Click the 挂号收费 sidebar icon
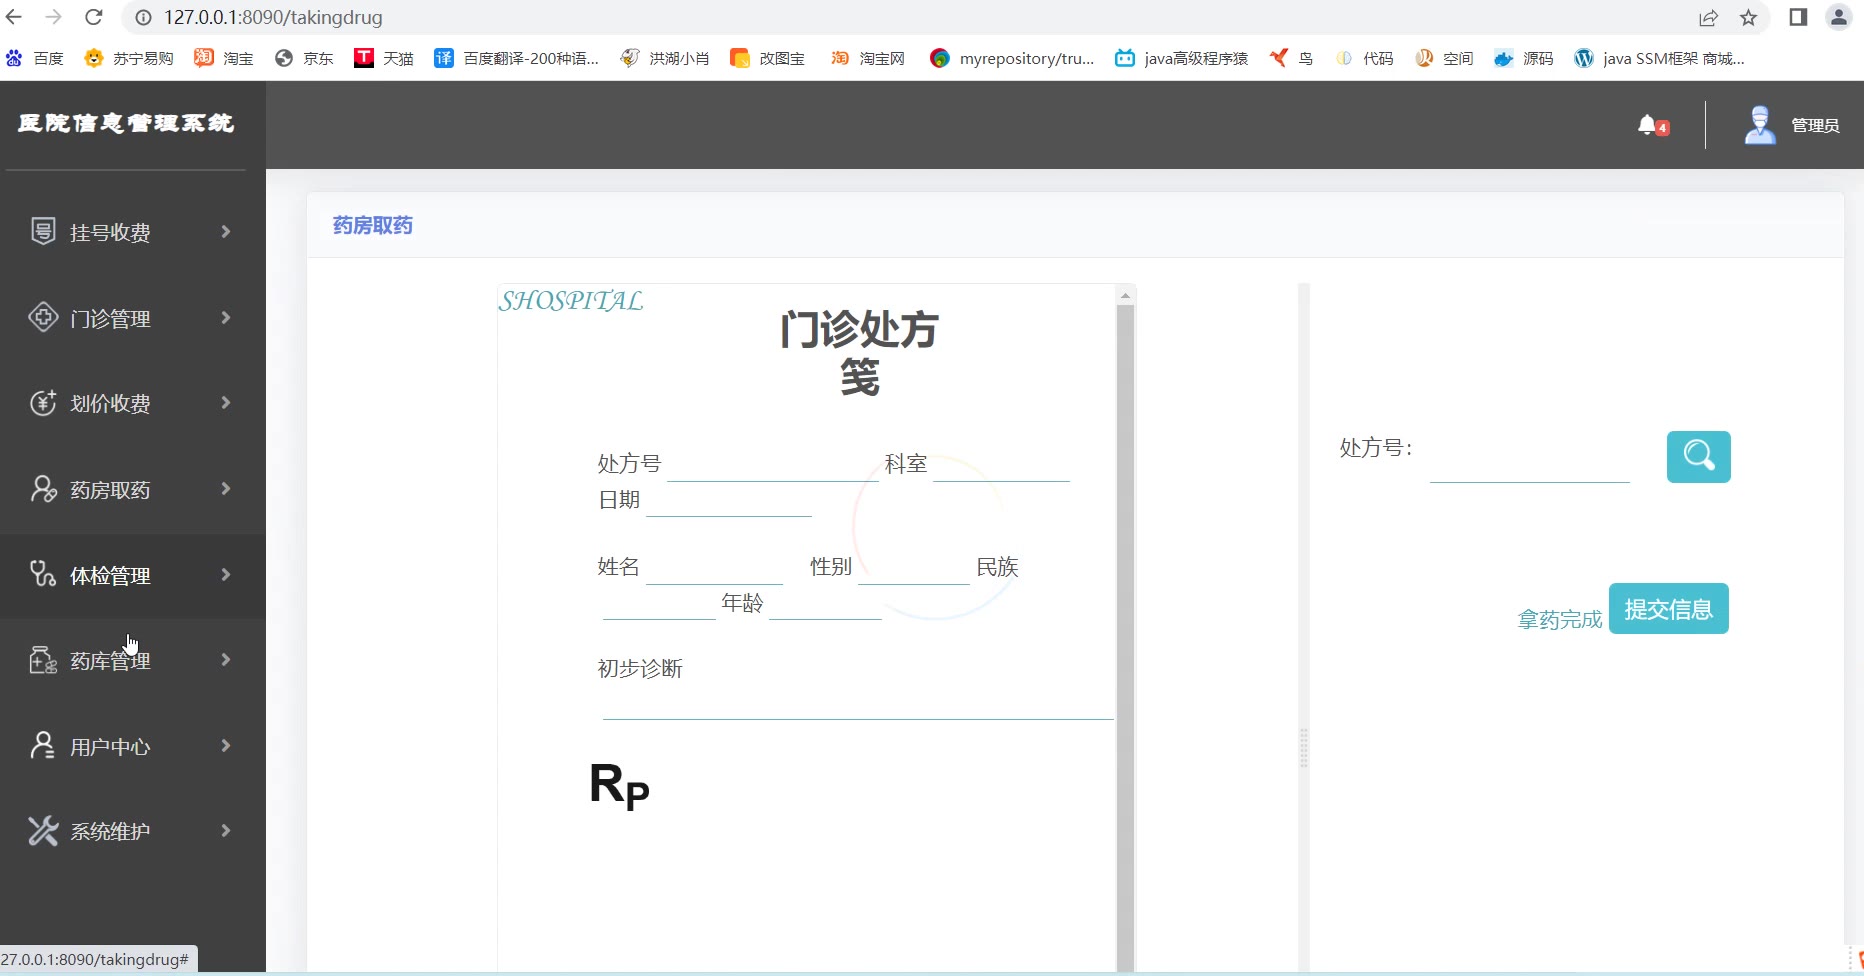1864x976 pixels. click(43, 231)
